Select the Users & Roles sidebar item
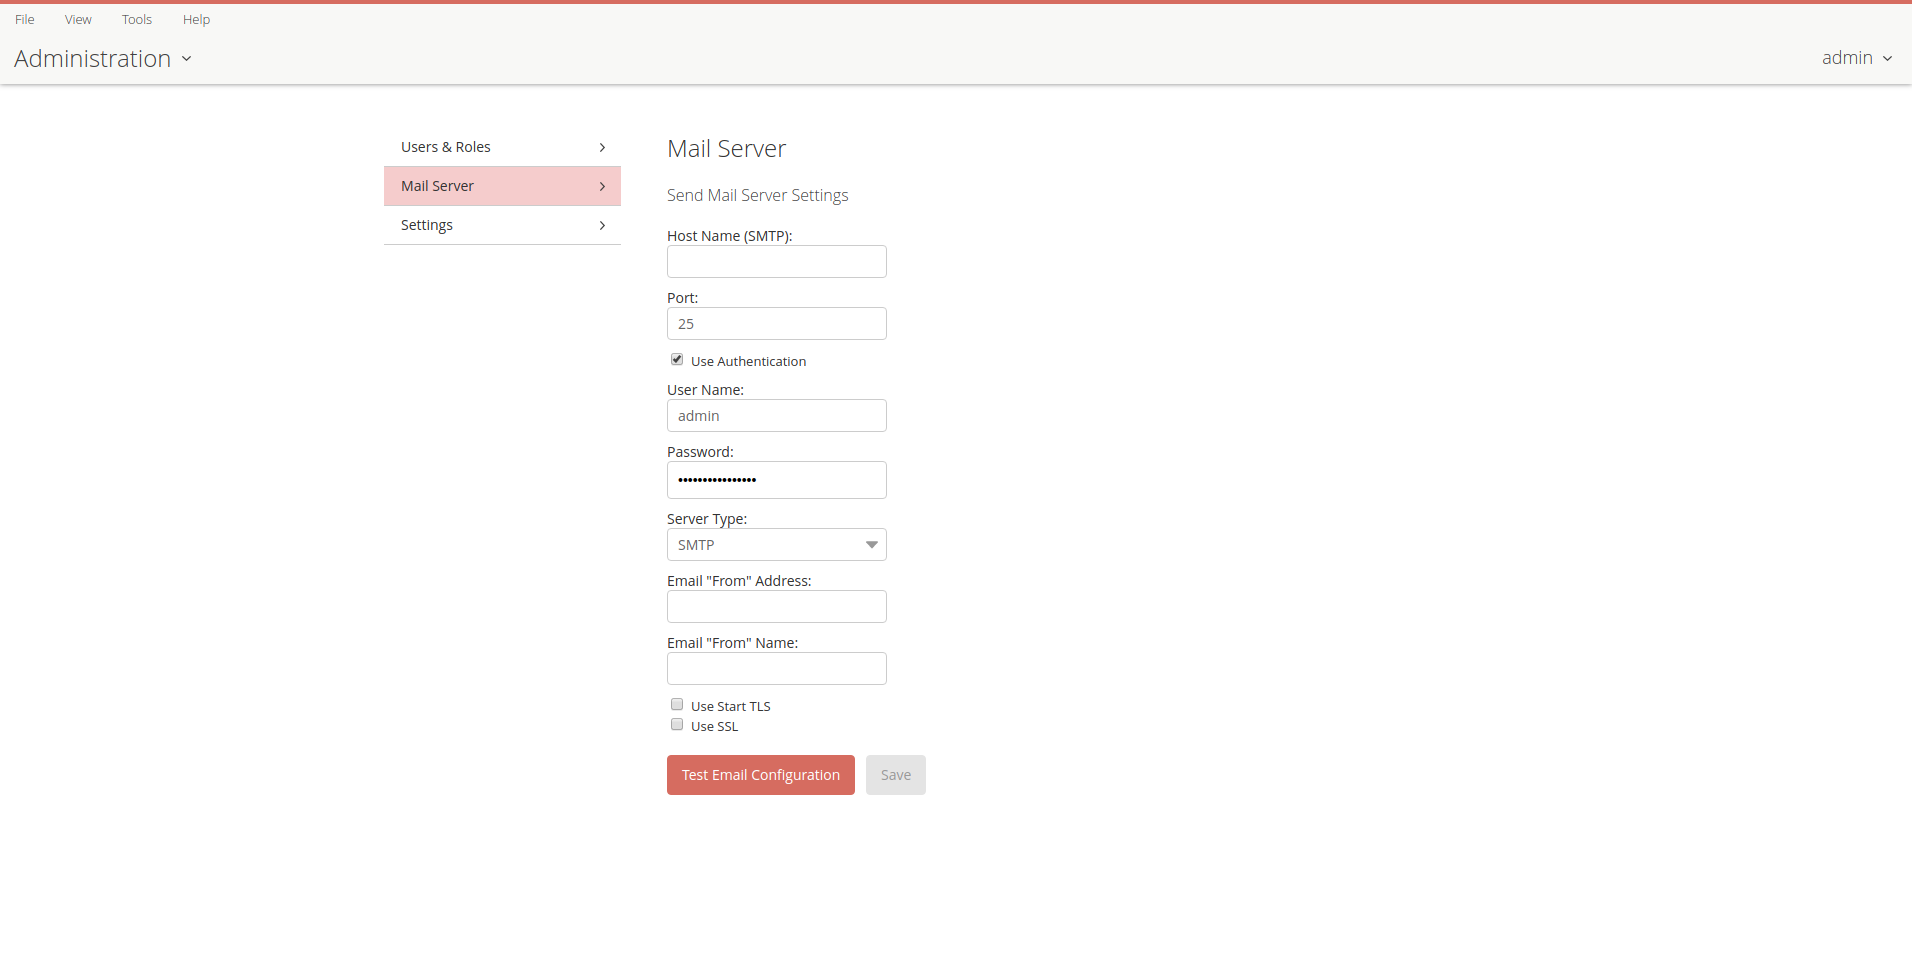Image resolution: width=1912 pixels, height=958 pixels. [x=446, y=147]
